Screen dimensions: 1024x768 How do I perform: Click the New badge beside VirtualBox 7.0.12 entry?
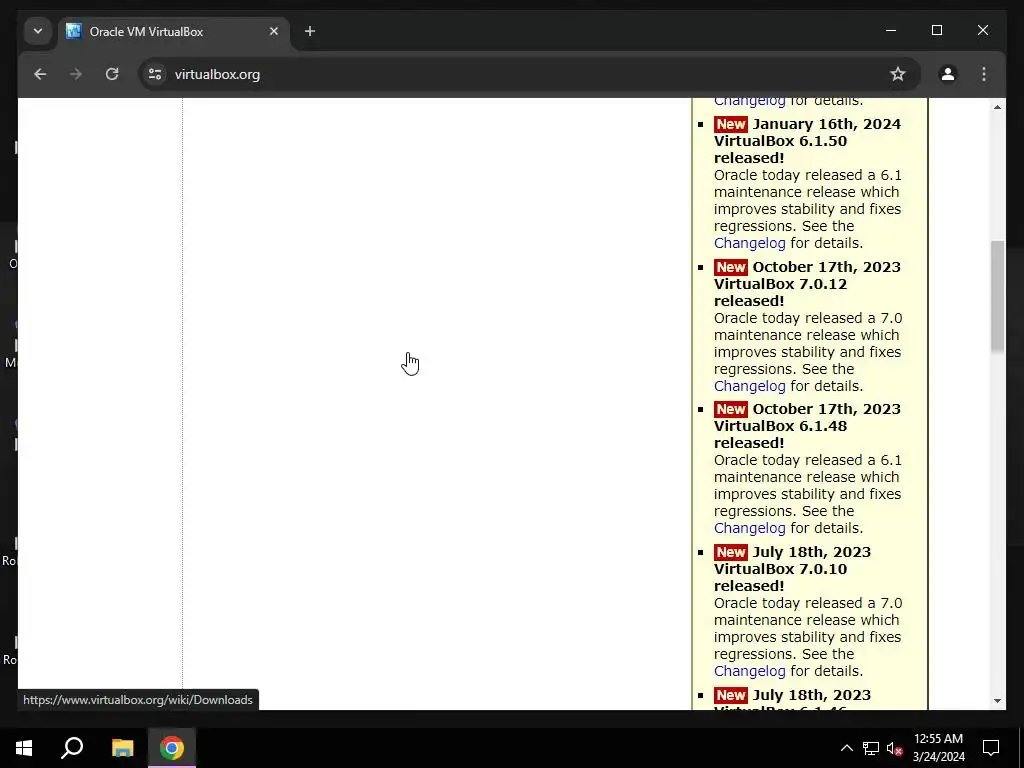pos(731,267)
